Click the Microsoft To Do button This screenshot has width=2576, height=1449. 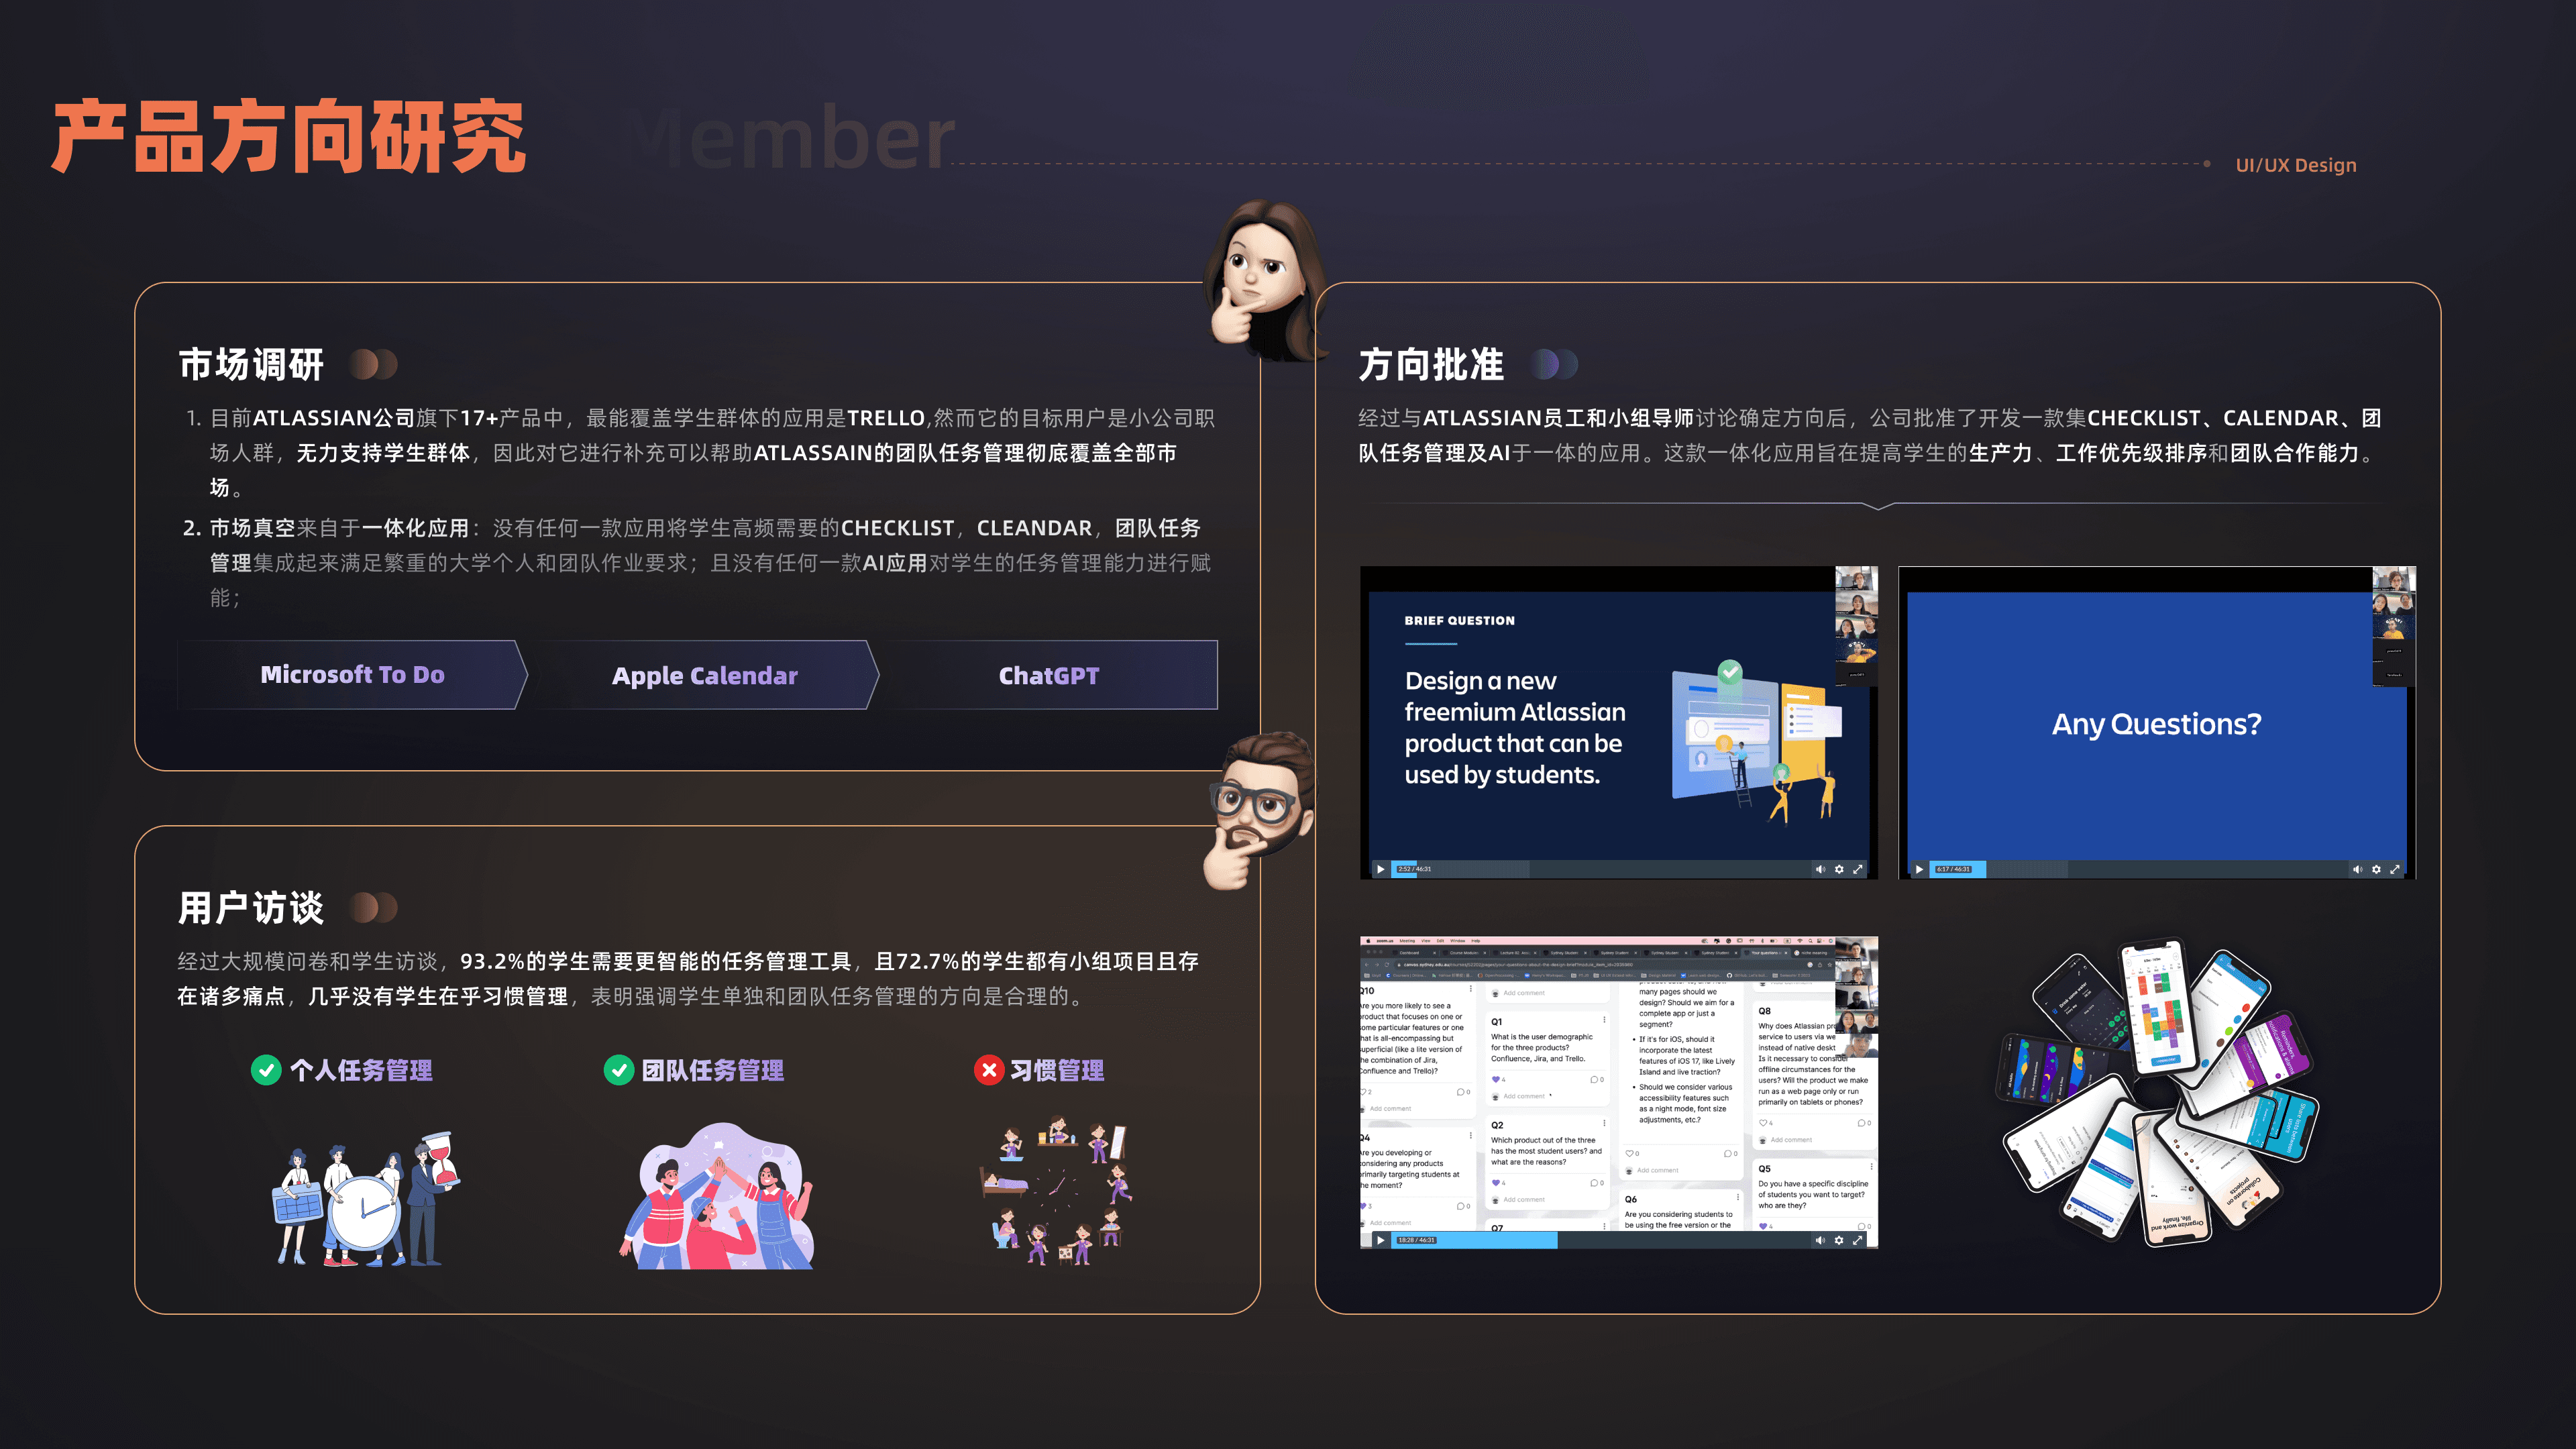click(x=352, y=675)
